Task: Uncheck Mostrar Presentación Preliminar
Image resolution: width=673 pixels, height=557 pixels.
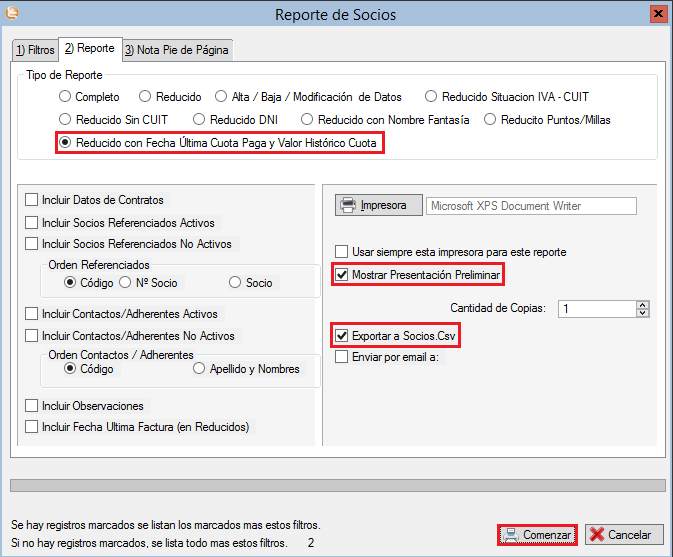Action: pos(343,275)
